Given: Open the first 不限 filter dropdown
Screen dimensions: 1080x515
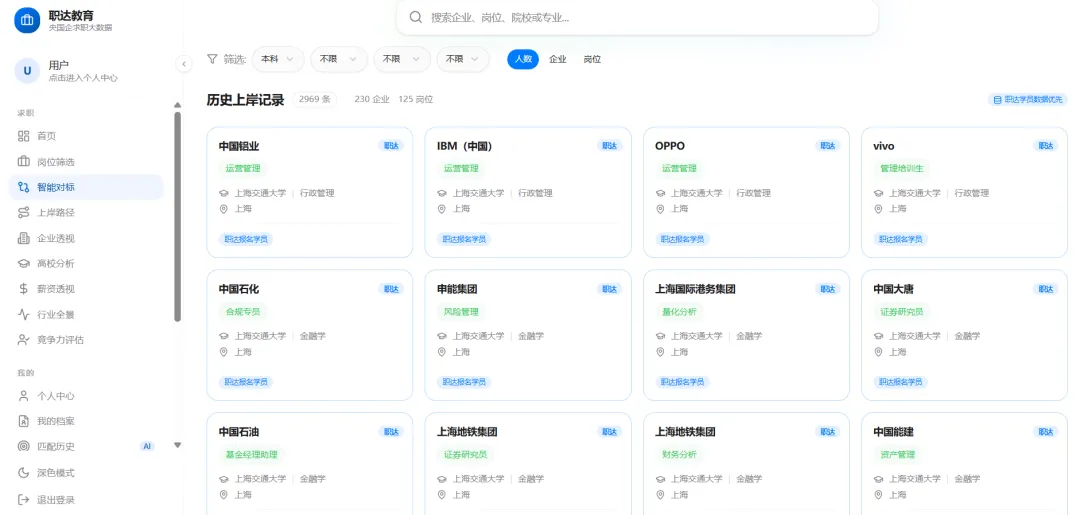Looking at the screenshot, I should [338, 59].
